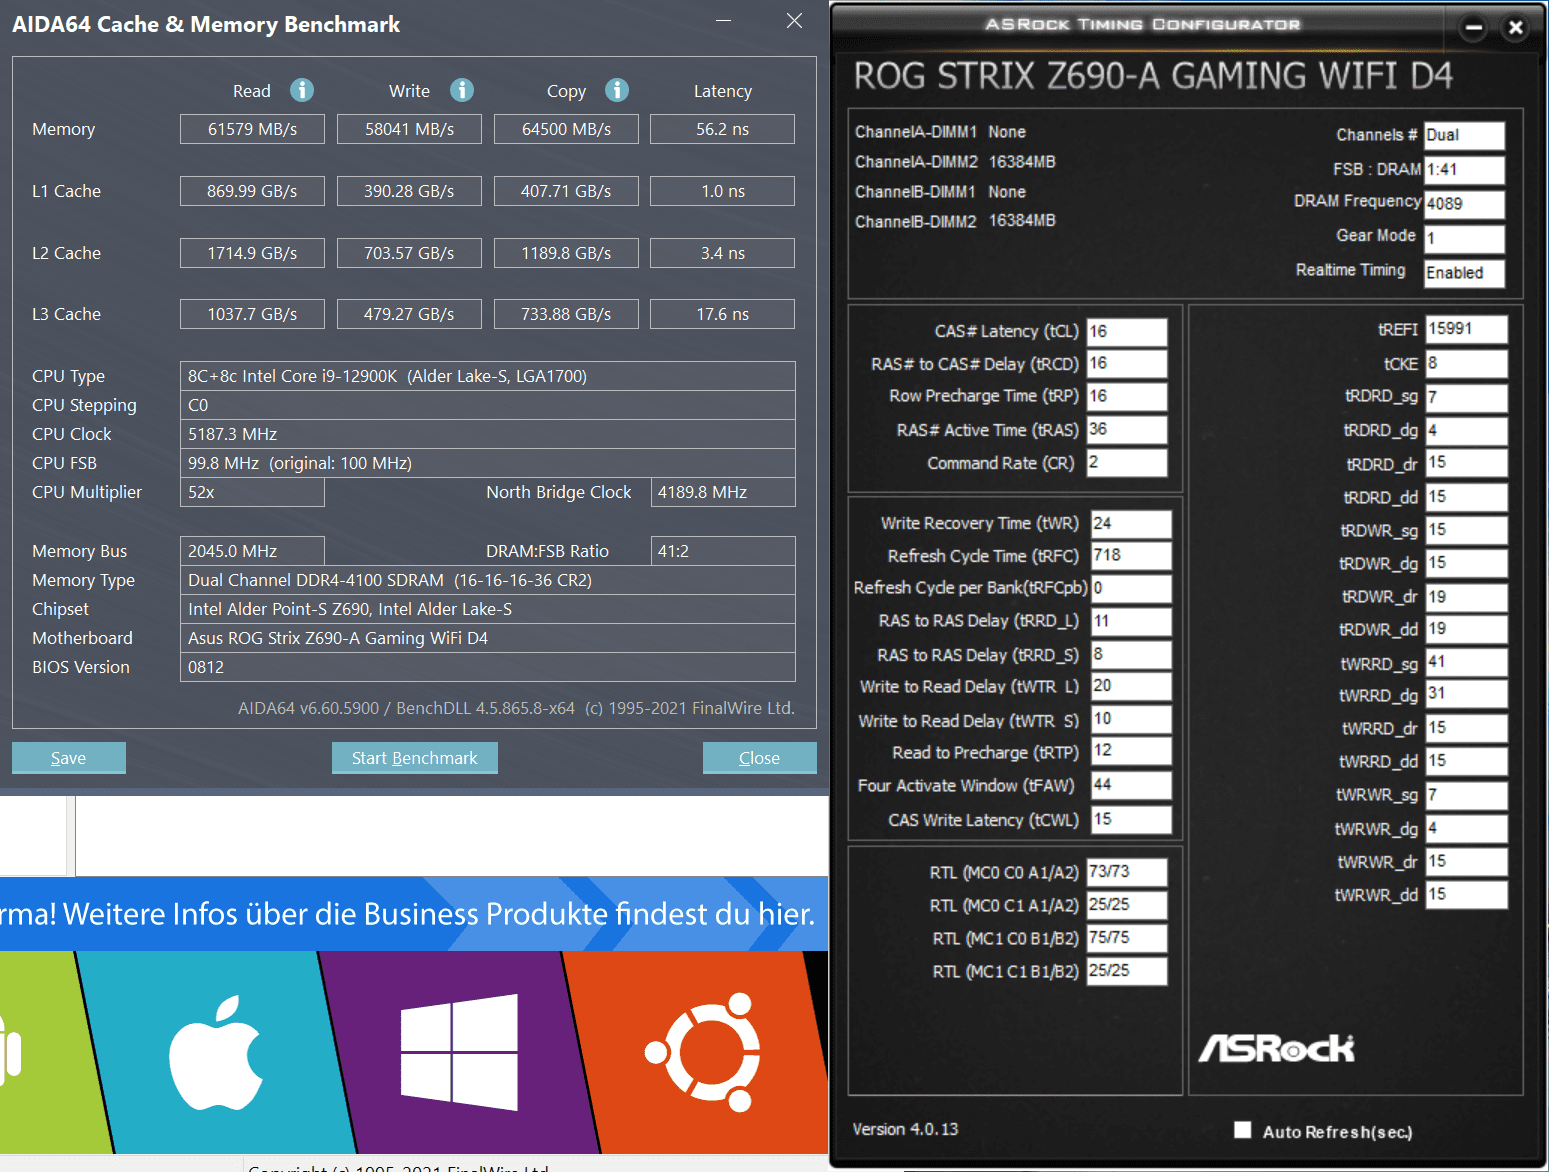This screenshot has height=1172, width=1549.
Task: Click Start Benchmark button
Action: pyautogui.click(x=415, y=758)
